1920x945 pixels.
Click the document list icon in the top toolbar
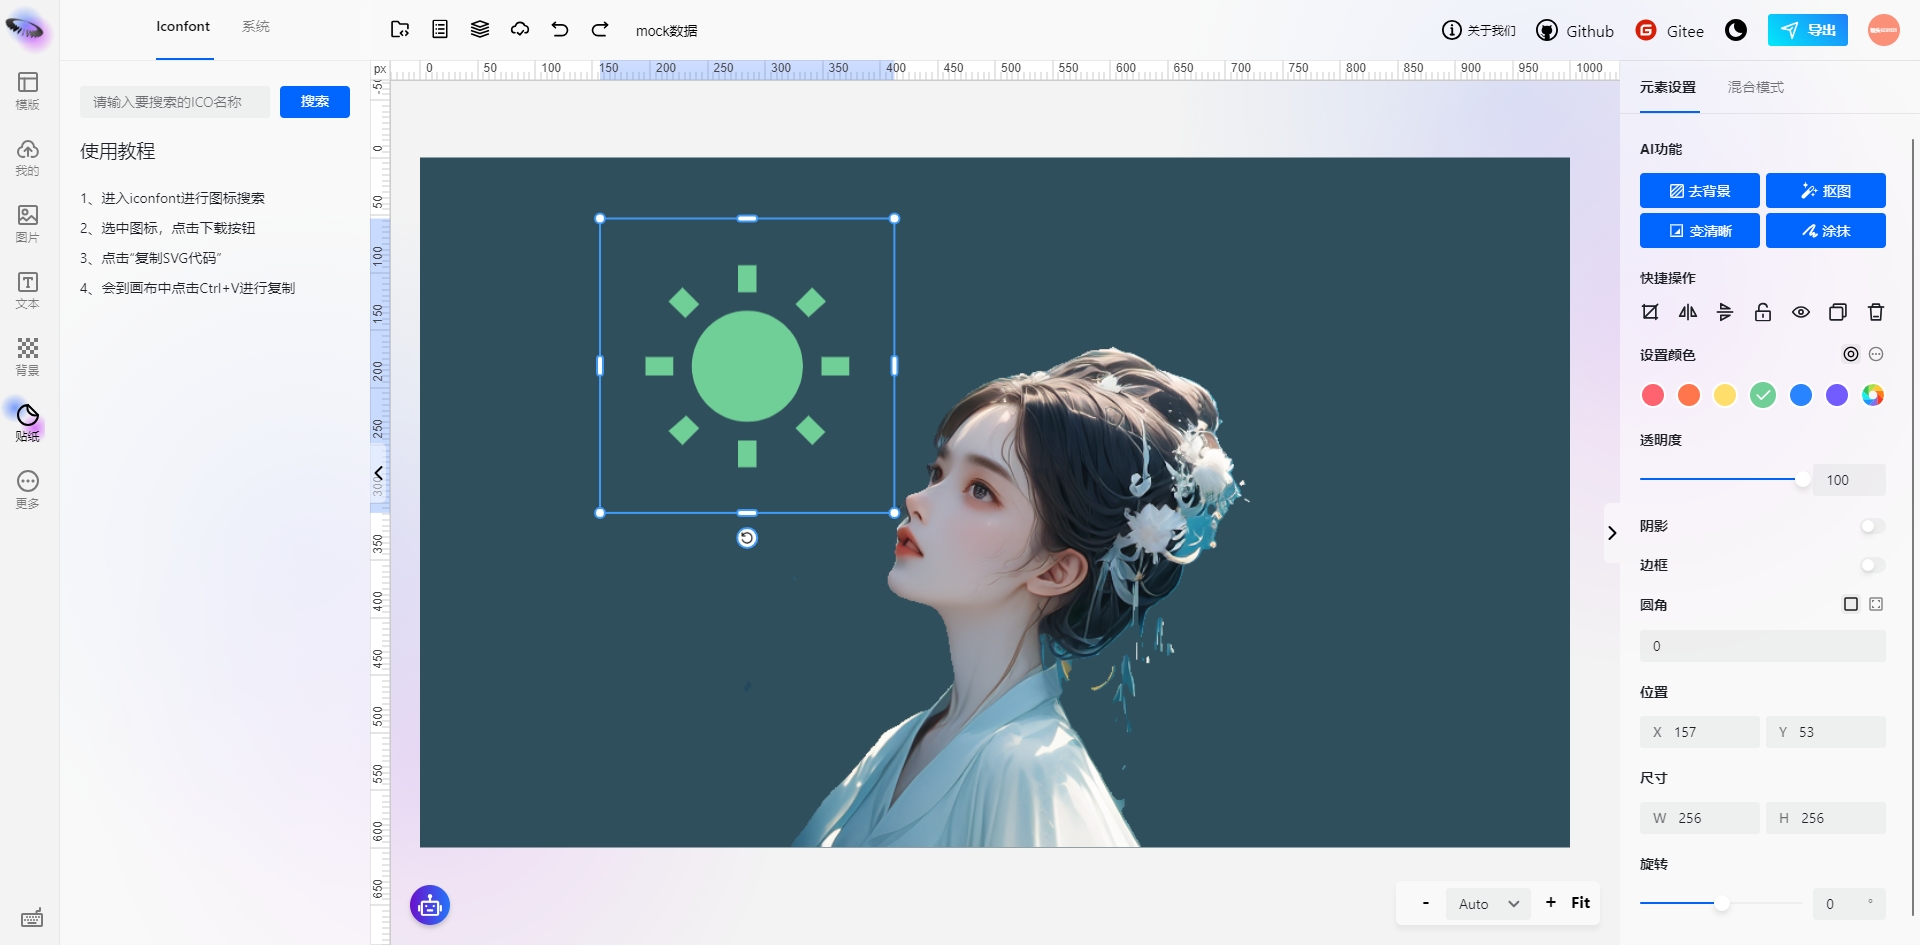(440, 30)
